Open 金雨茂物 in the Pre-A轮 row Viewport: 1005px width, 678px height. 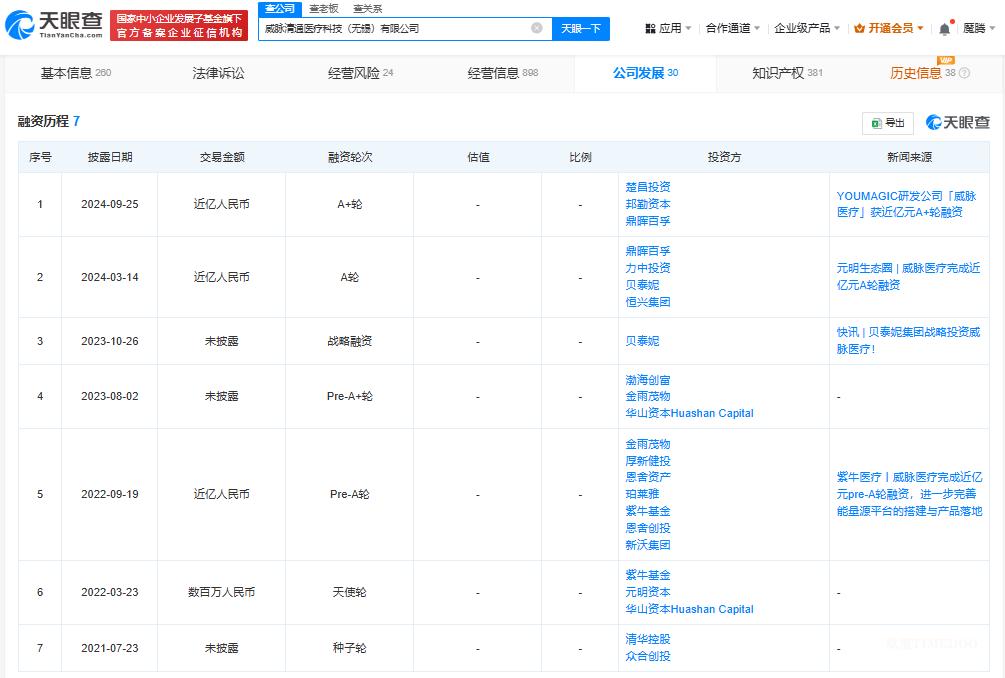648,444
